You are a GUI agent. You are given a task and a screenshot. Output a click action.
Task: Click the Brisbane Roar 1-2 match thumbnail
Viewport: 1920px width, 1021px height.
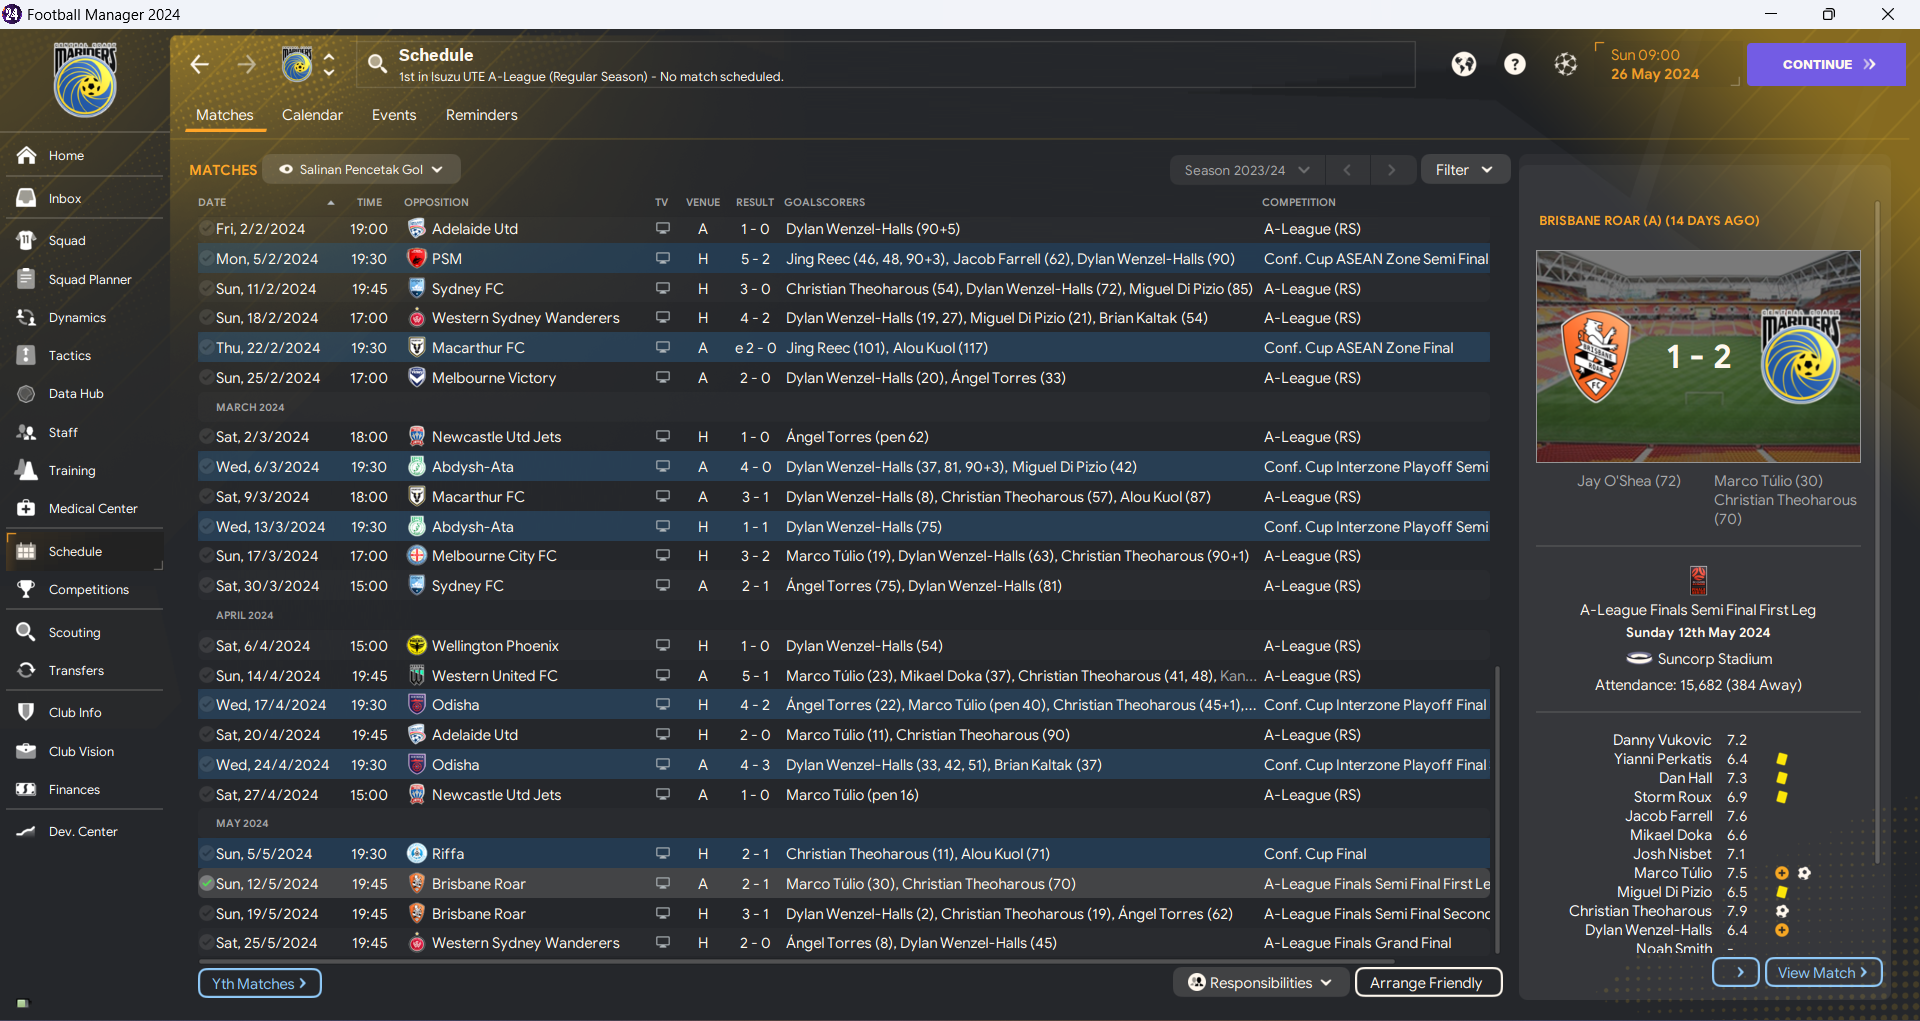point(1698,356)
